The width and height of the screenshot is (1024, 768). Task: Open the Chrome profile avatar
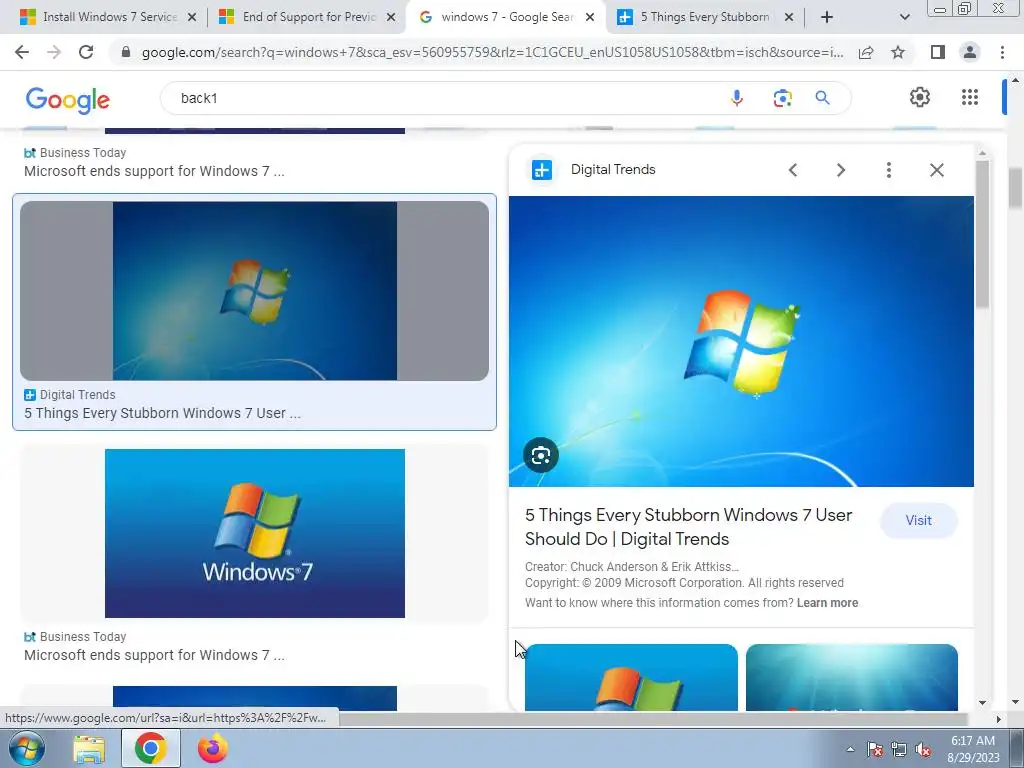[x=970, y=52]
